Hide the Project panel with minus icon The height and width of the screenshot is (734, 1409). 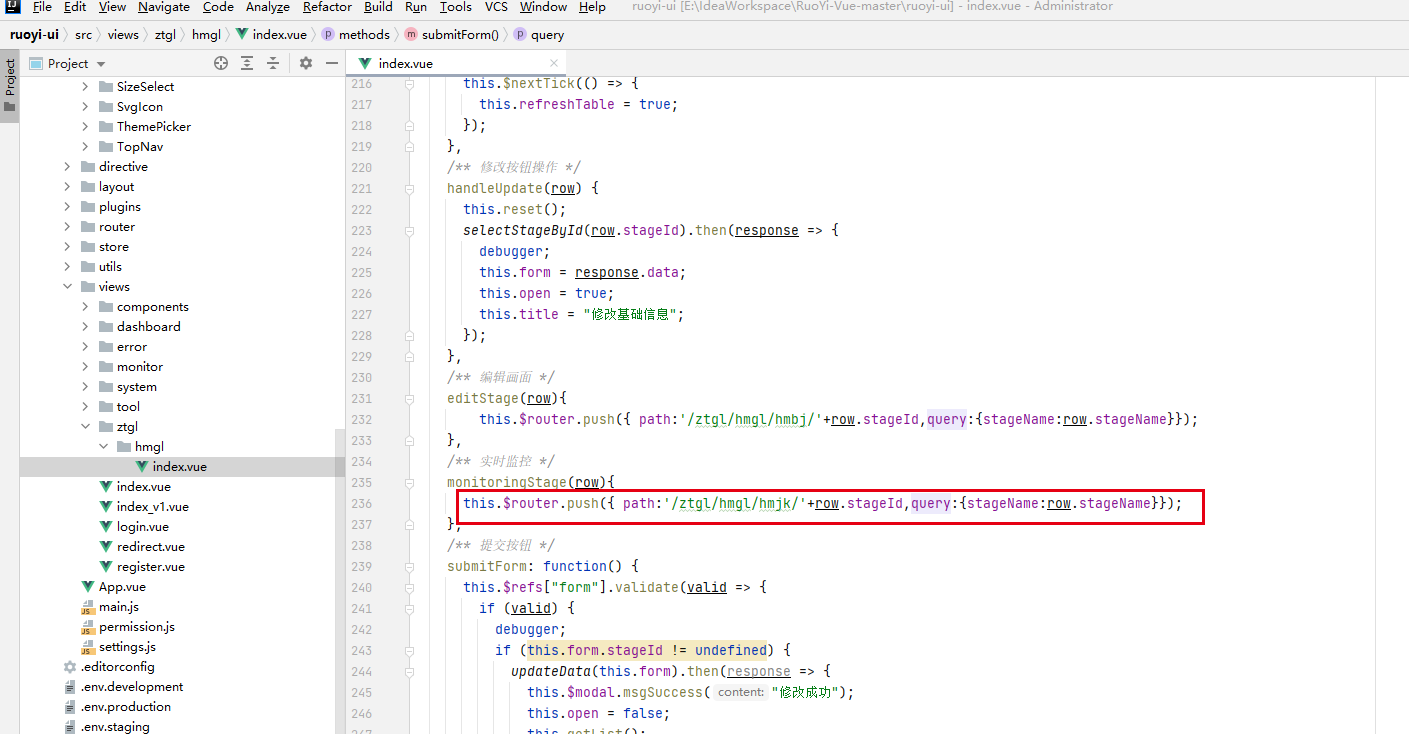[332, 63]
